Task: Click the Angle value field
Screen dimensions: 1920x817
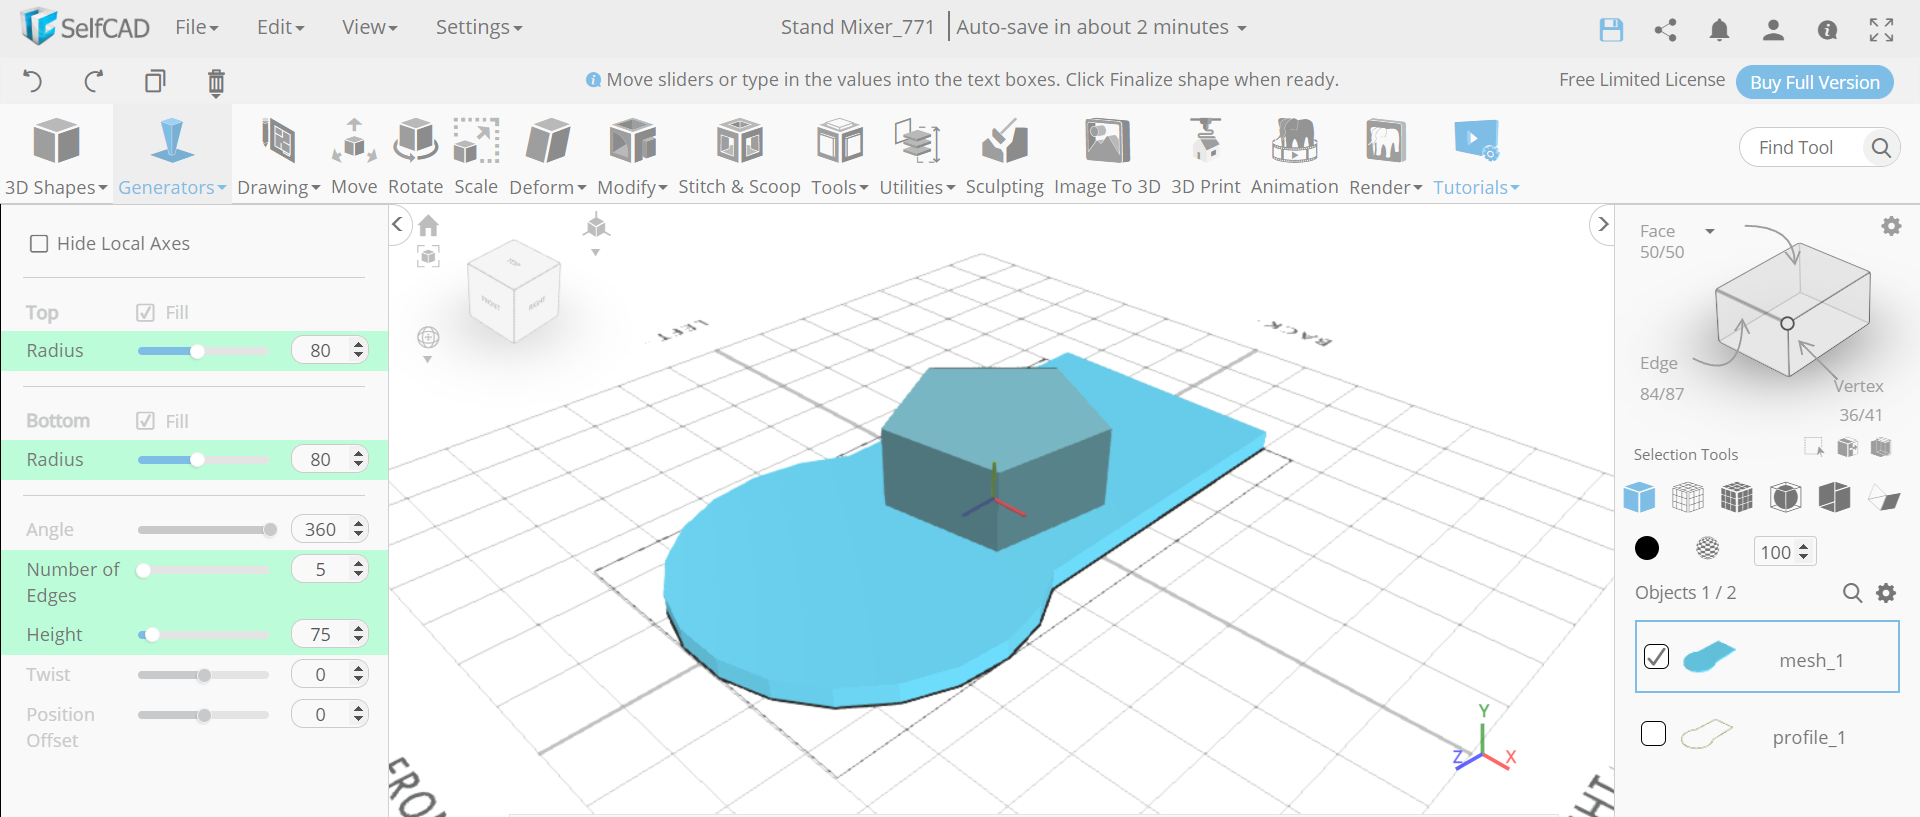Action: pos(330,529)
